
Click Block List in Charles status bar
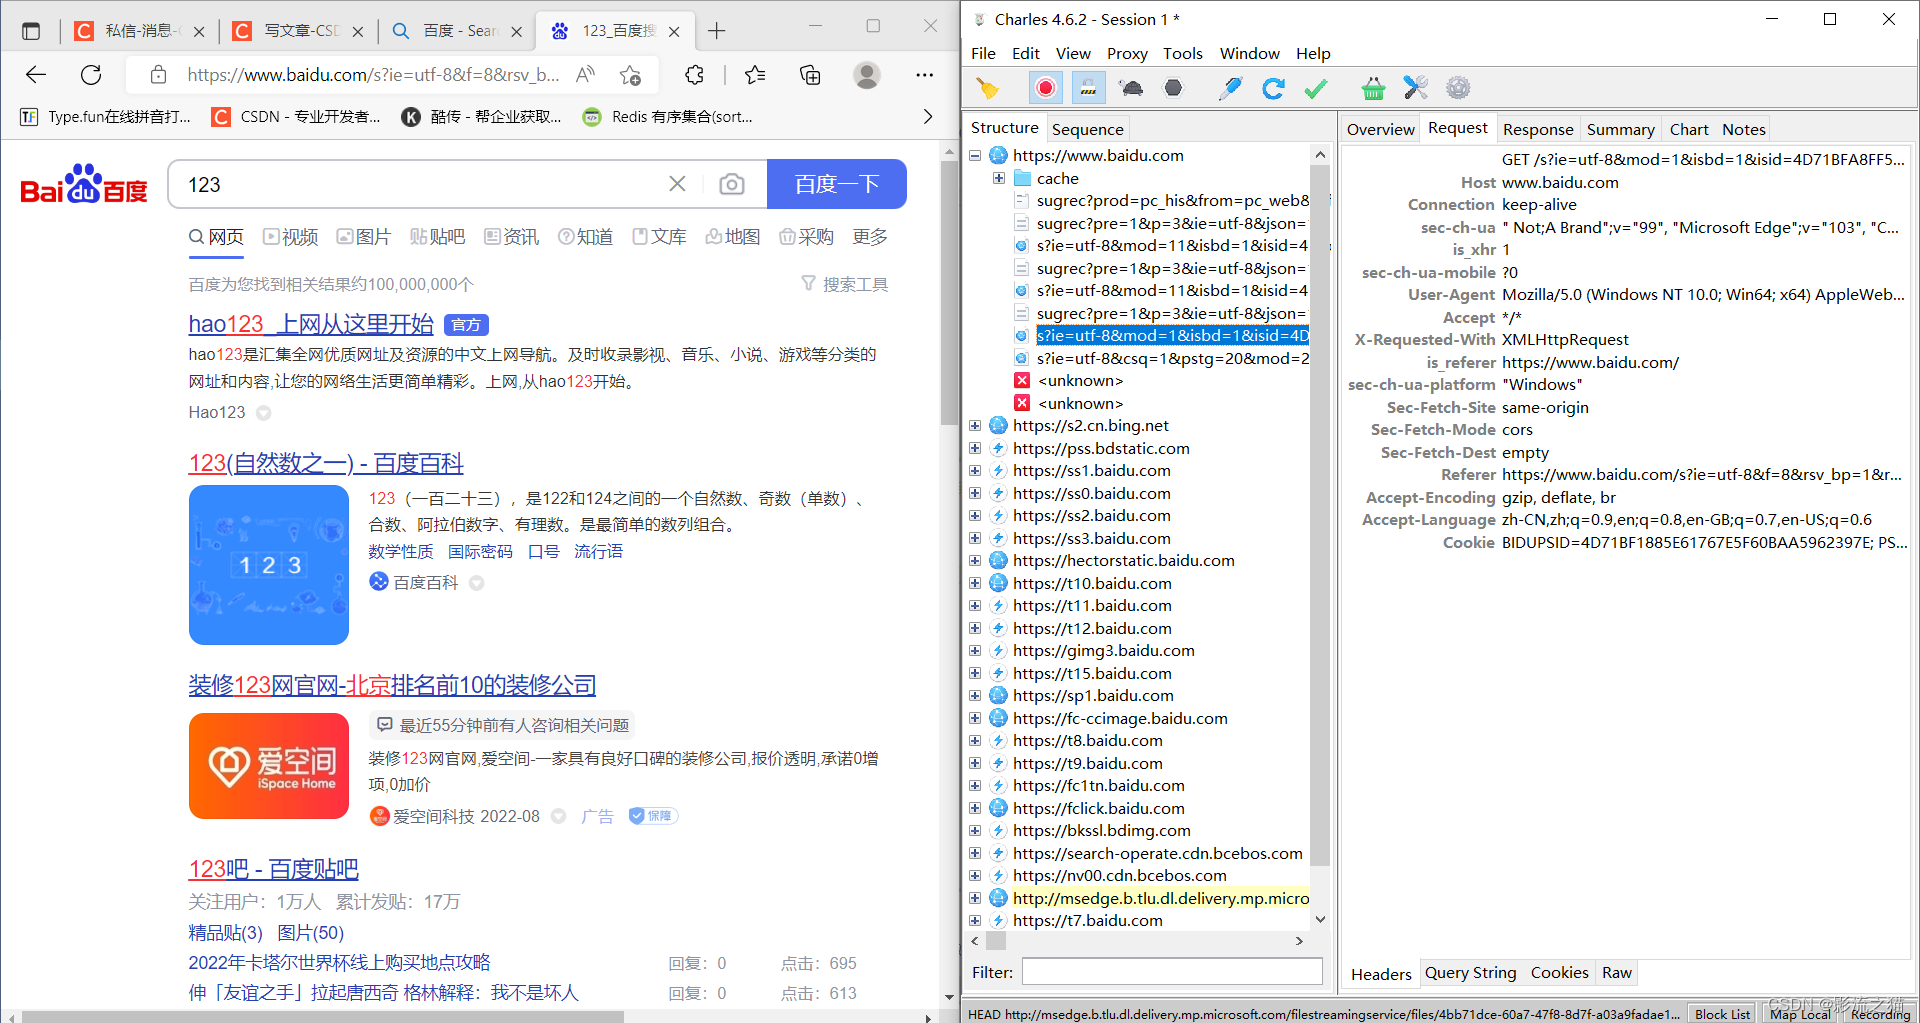[1722, 1014]
